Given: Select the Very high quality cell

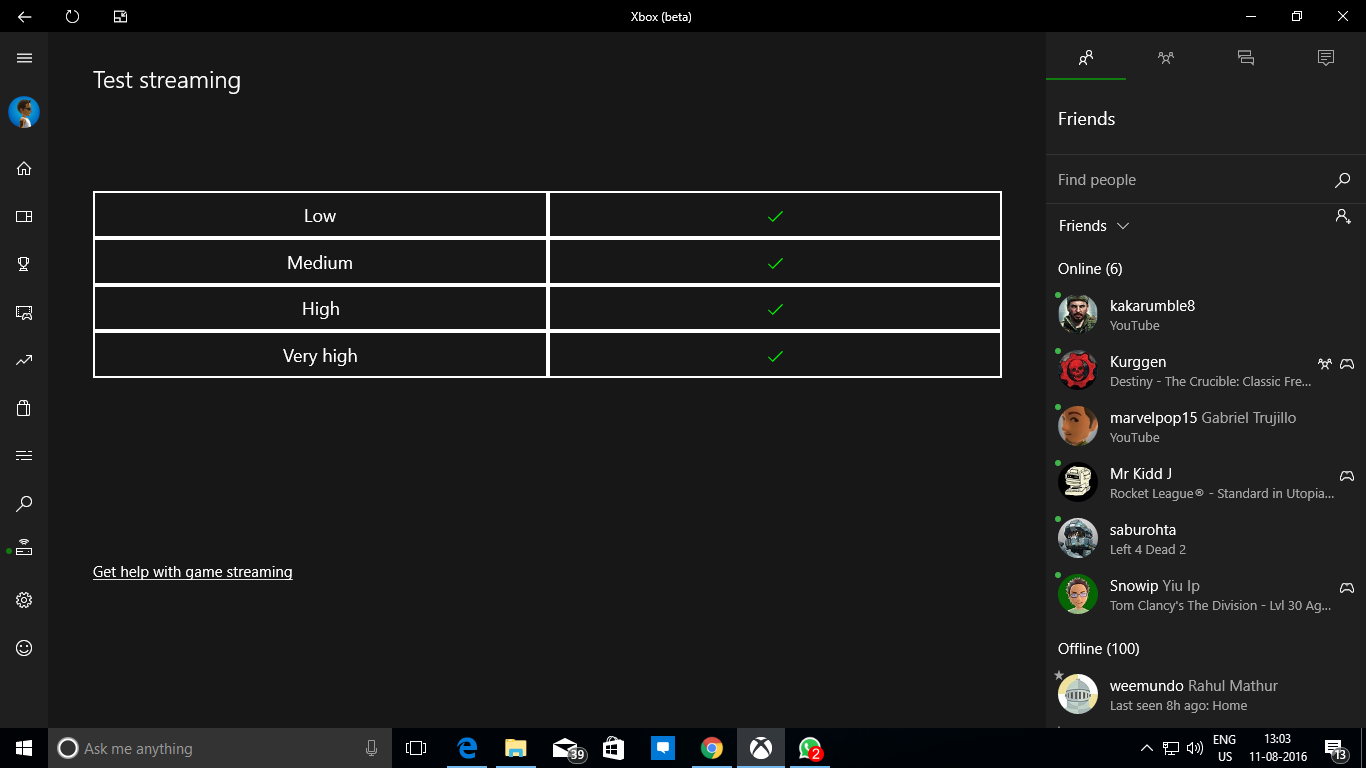Looking at the screenshot, I should [320, 355].
